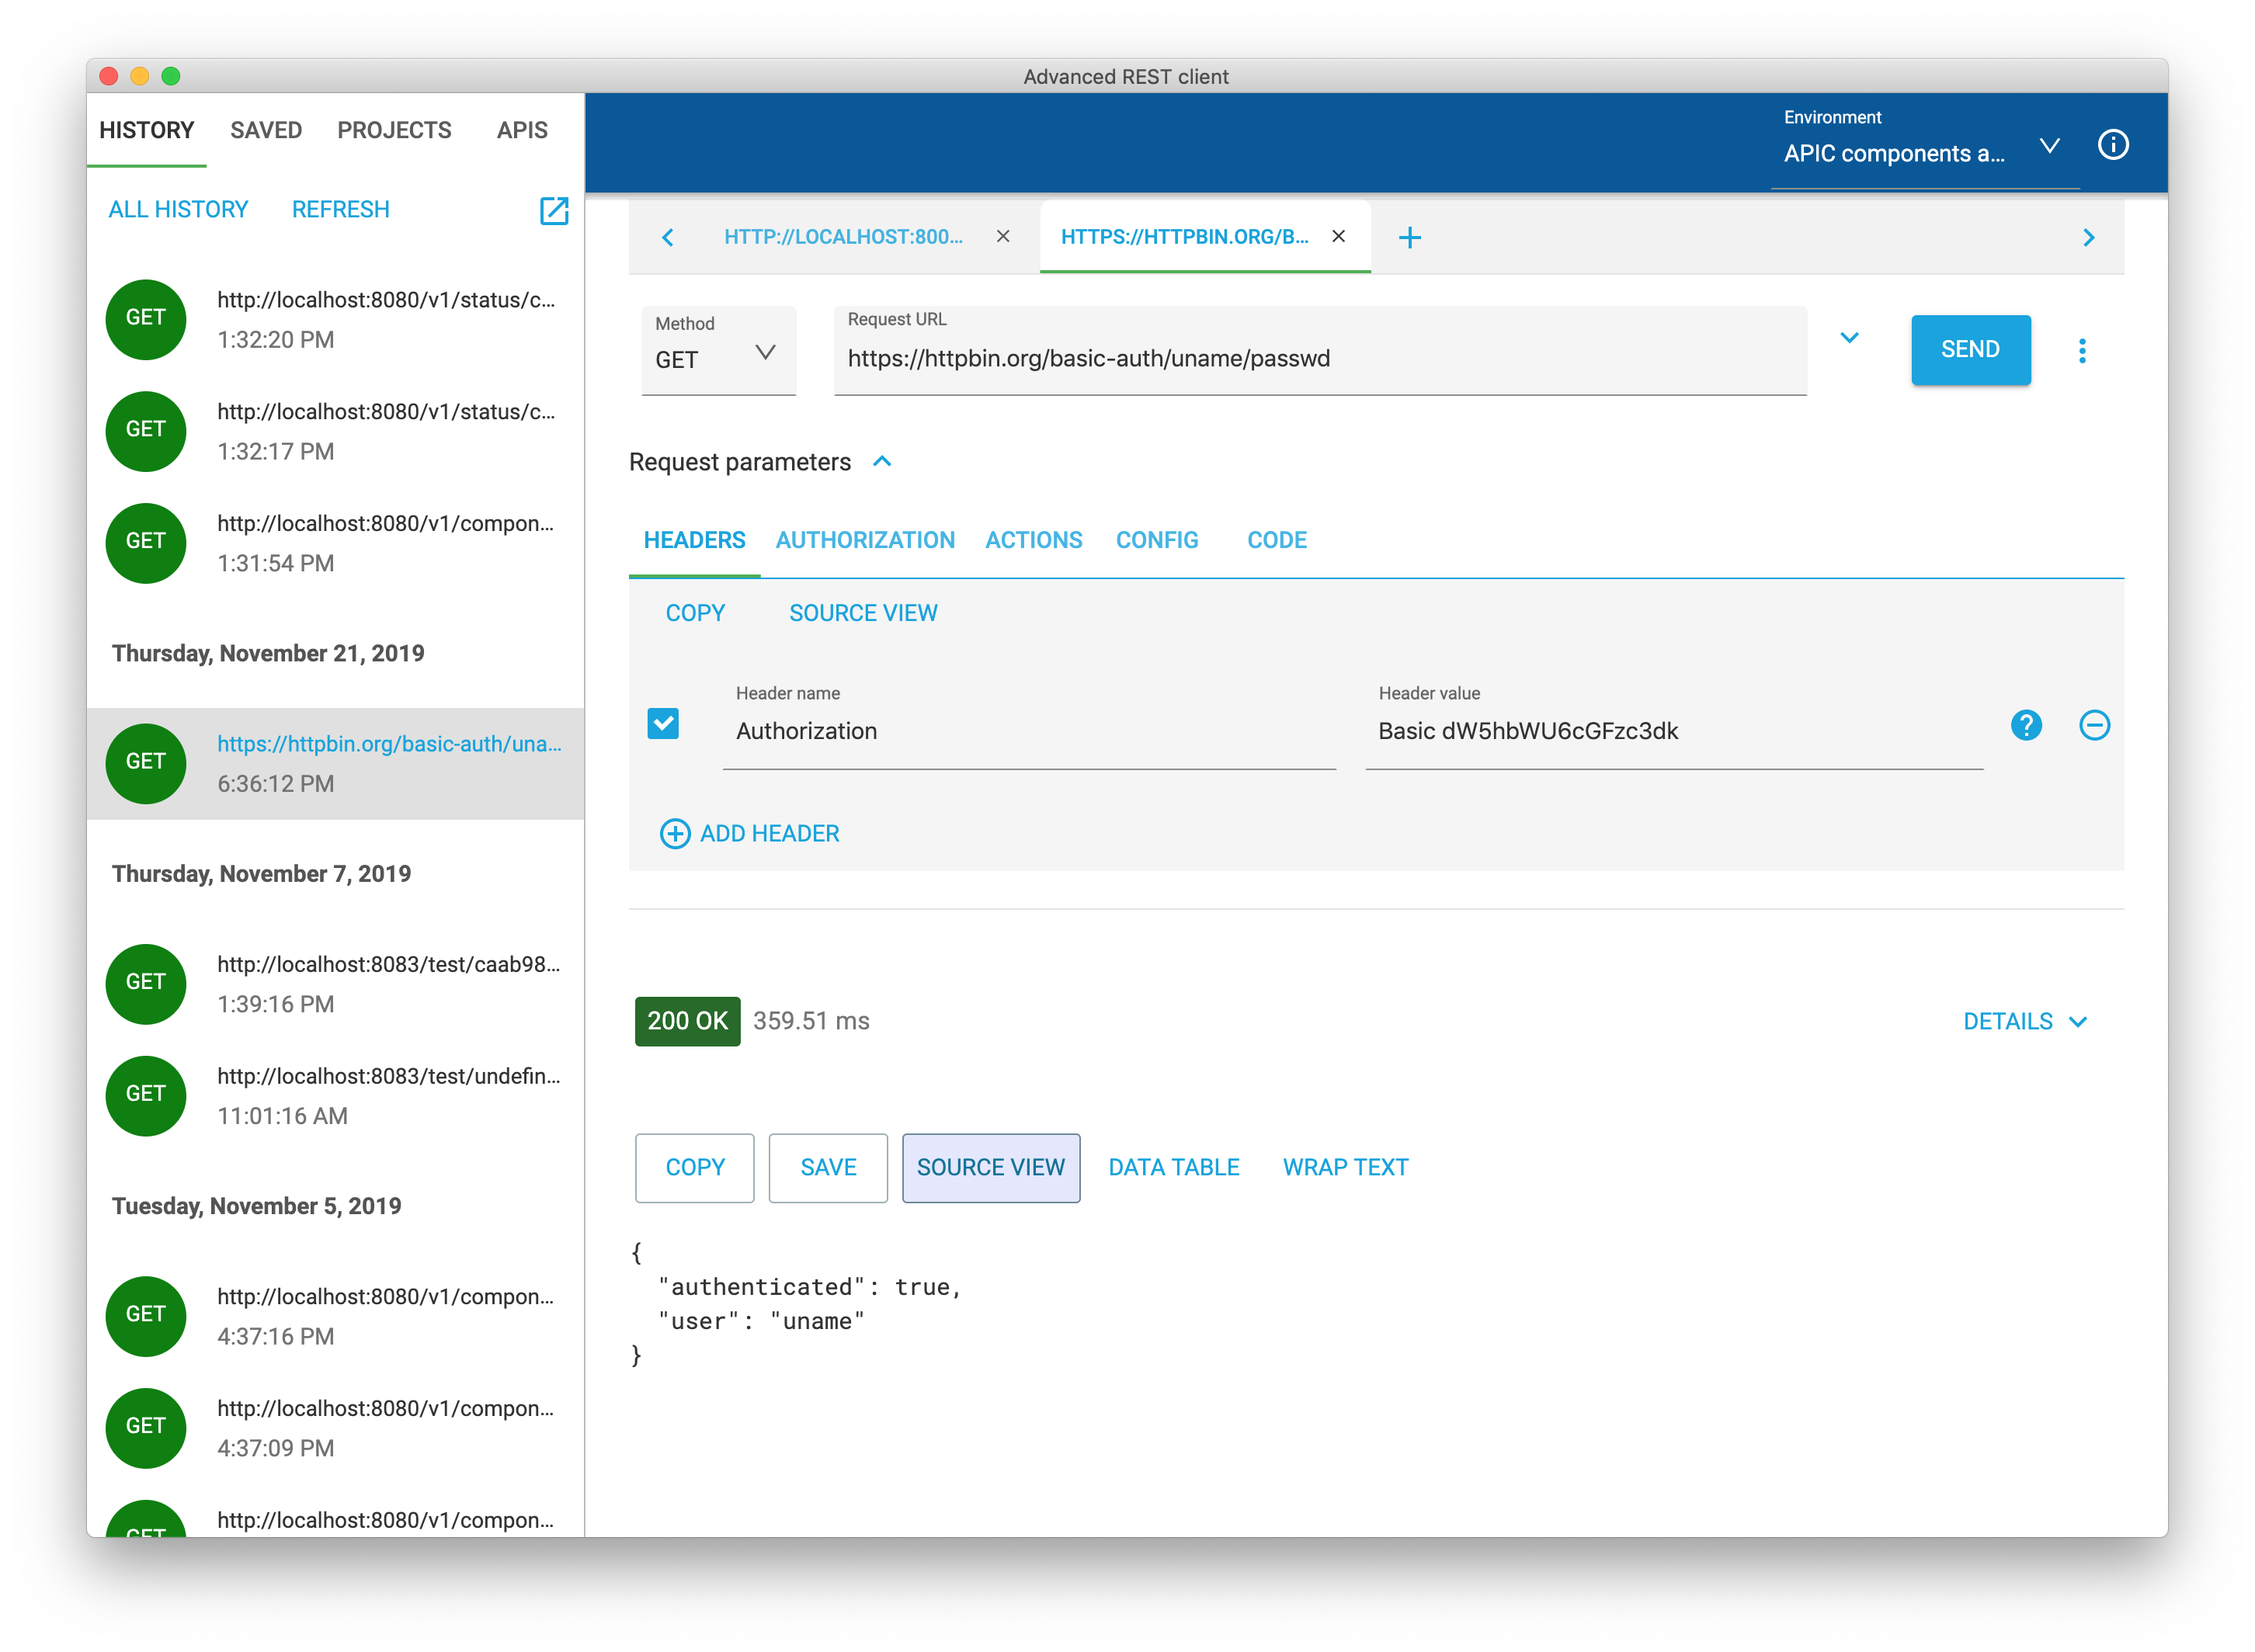Remove the Authorization header row
The height and width of the screenshot is (1652, 2255).
coord(2094,725)
